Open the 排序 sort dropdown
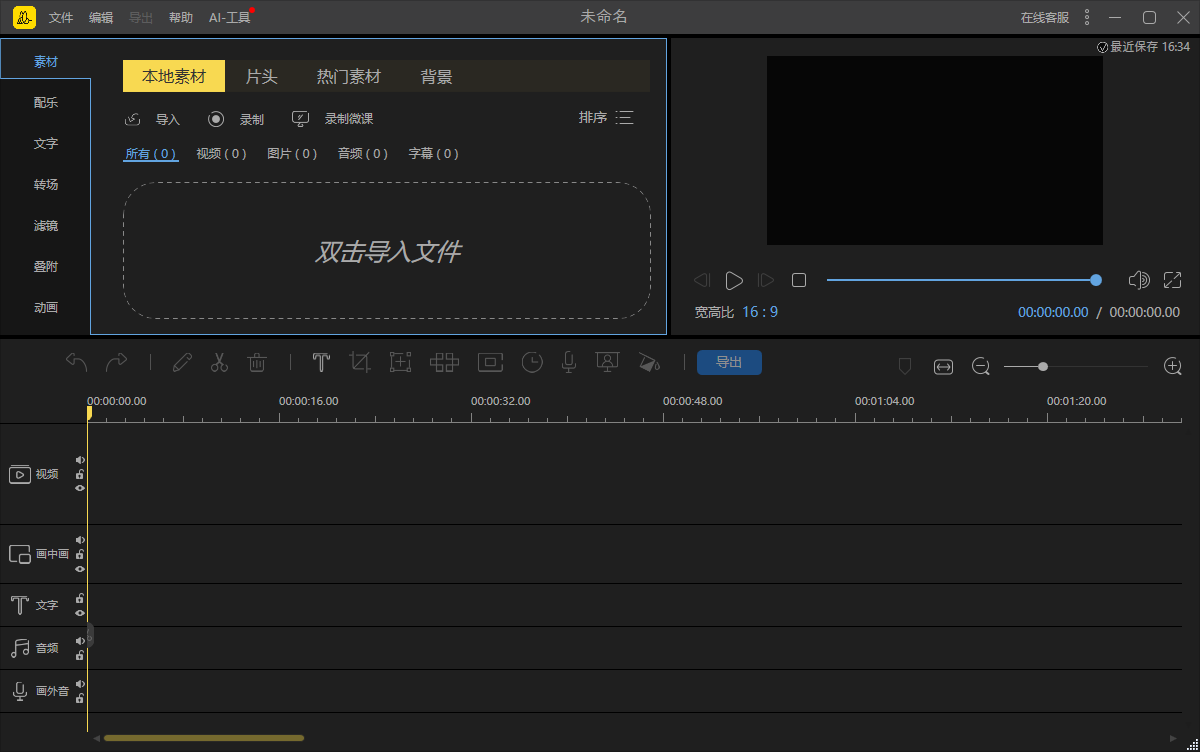Screen dimensions: 1200x752 (606, 118)
